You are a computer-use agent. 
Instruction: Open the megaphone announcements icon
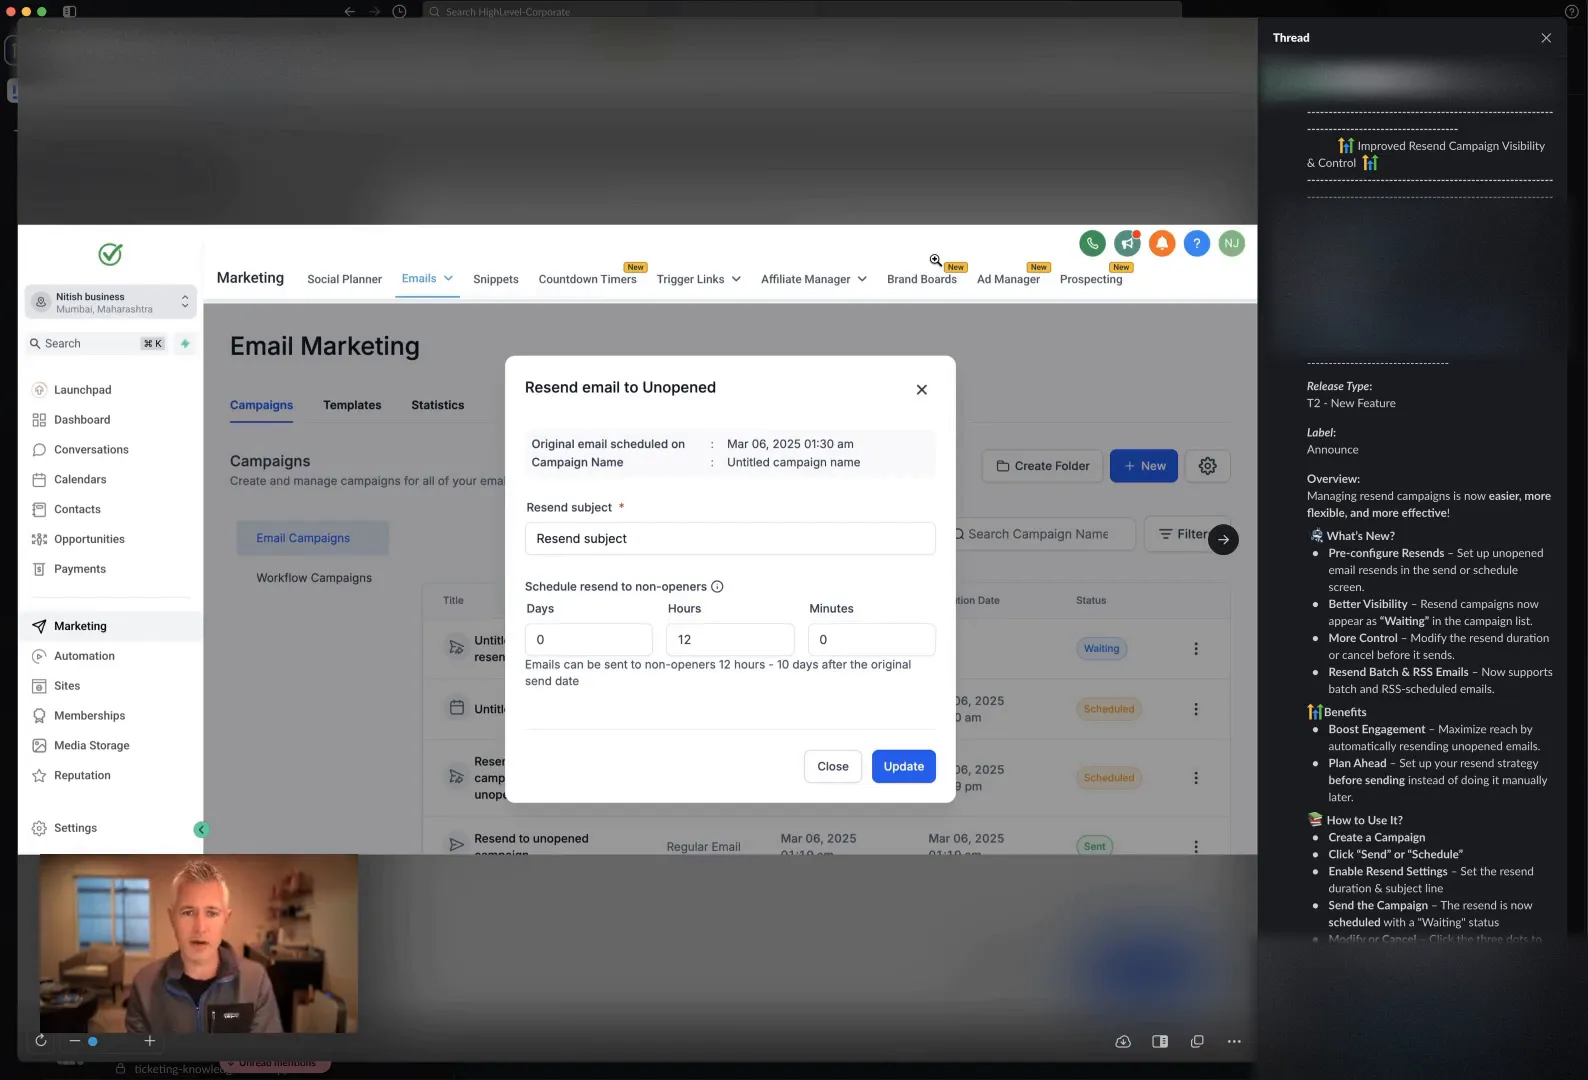[1127, 243]
